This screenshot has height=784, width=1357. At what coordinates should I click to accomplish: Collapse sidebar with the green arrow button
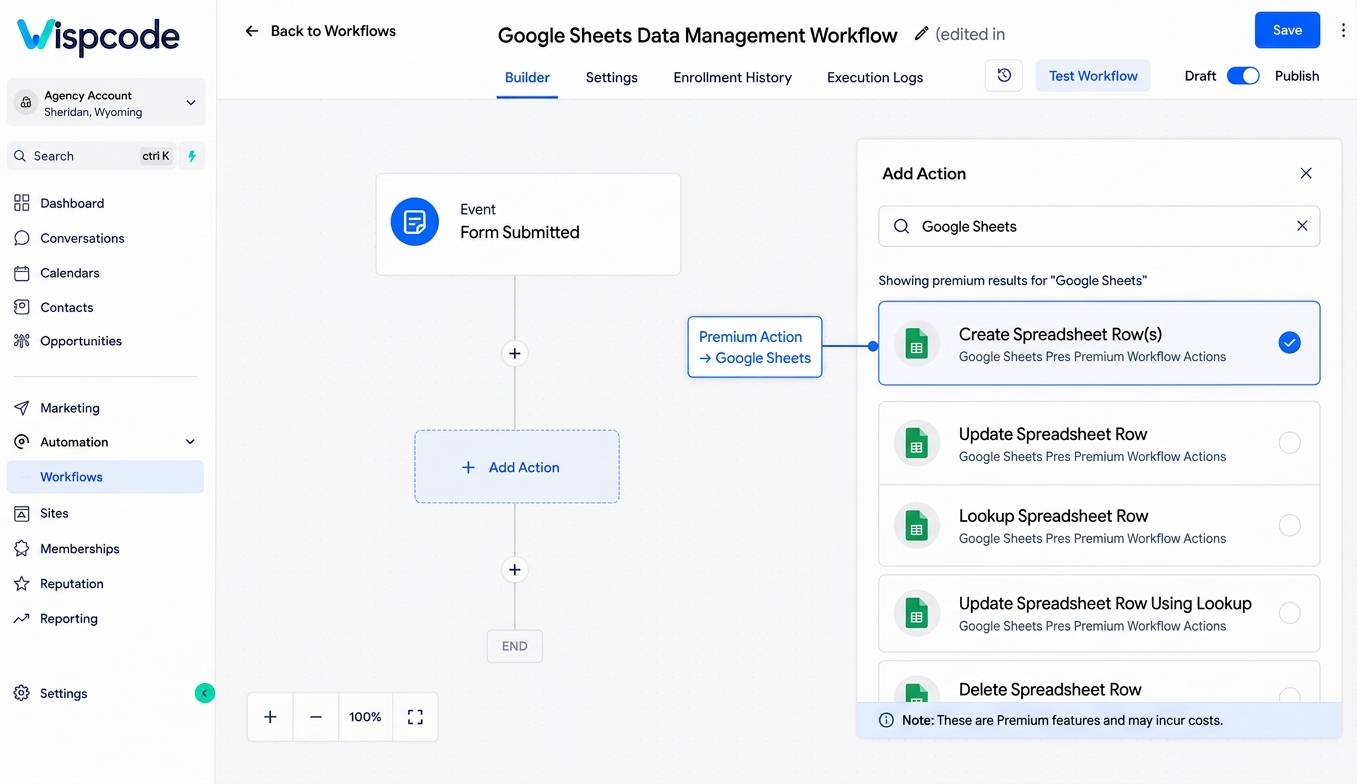pos(204,693)
